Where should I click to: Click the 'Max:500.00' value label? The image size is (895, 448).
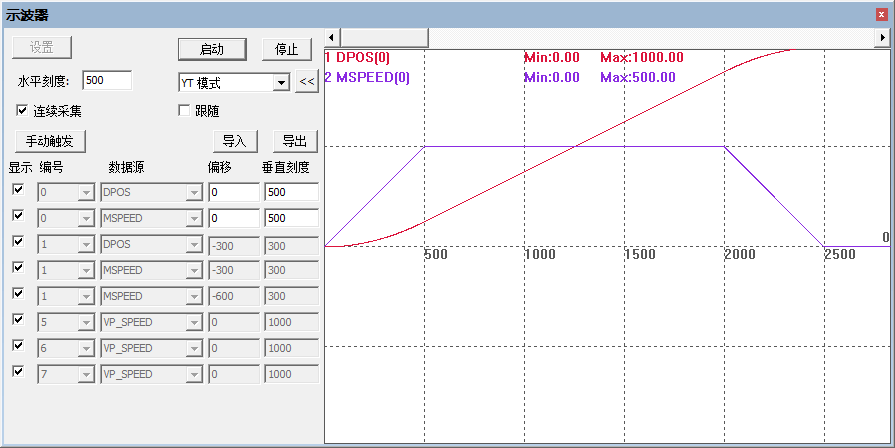(638, 77)
